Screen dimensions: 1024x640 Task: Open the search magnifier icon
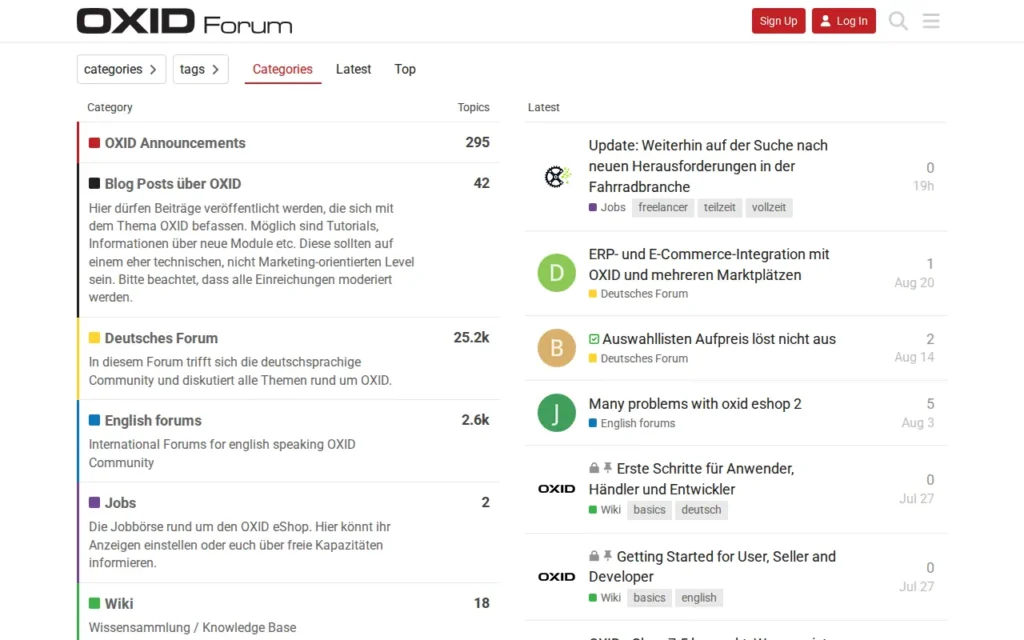898,21
